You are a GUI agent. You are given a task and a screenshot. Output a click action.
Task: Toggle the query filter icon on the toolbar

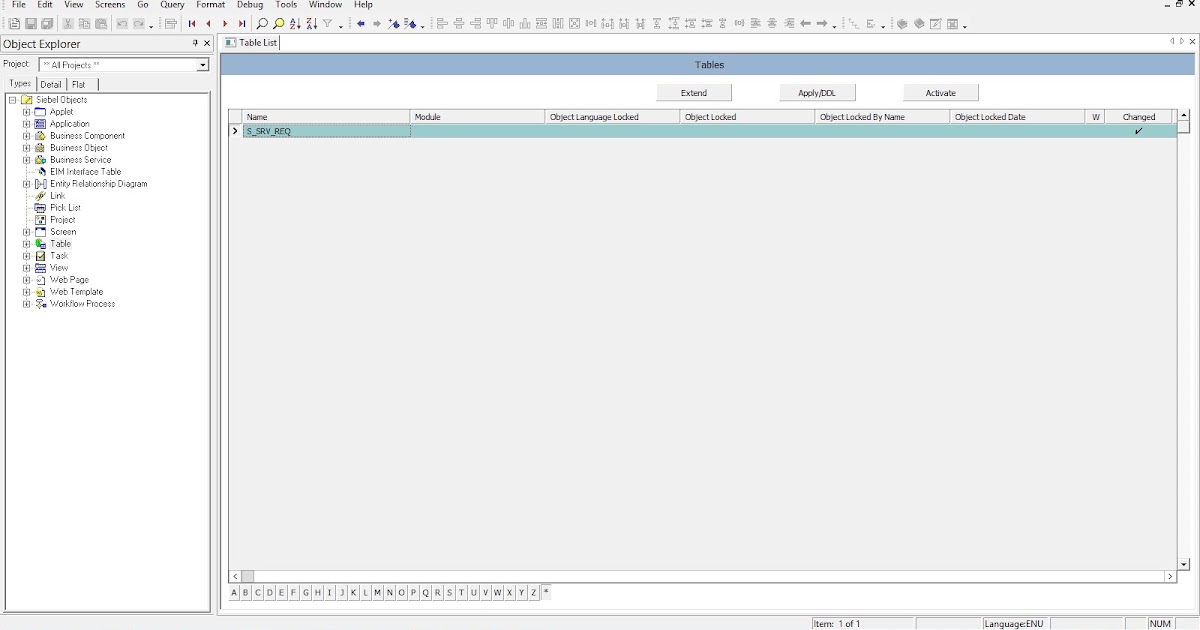[x=328, y=23]
